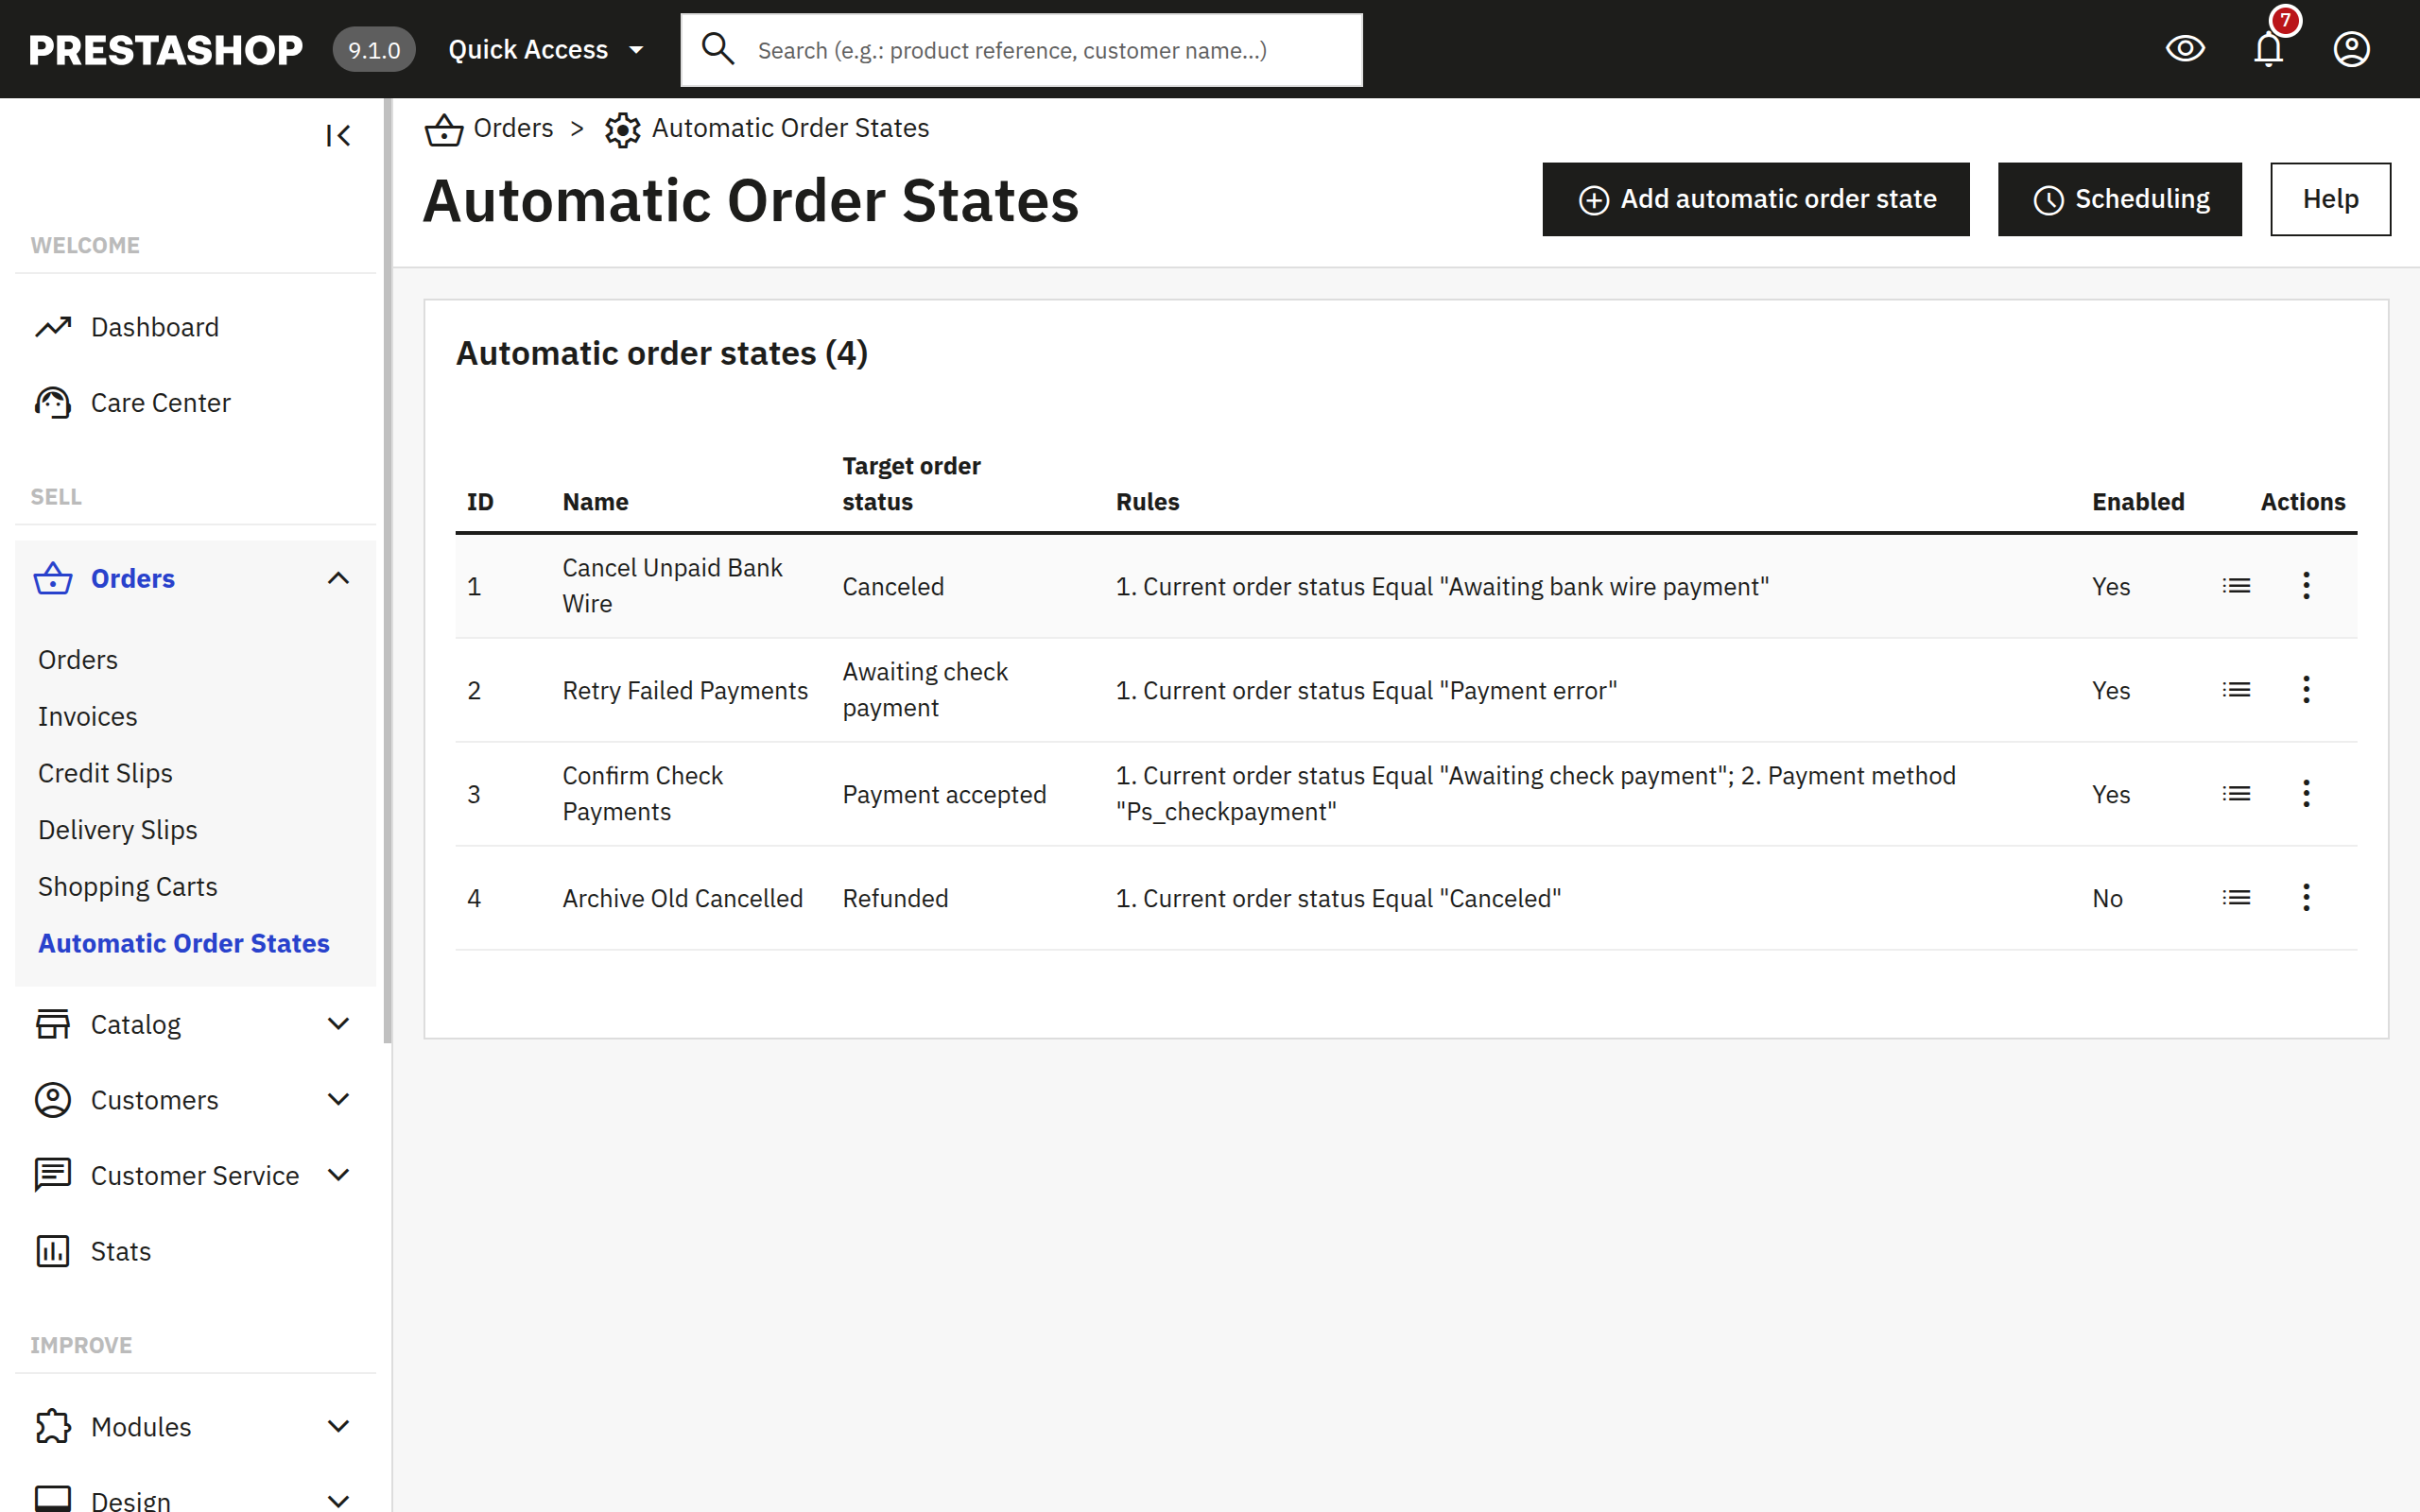Click the Care Center sidebar label
The width and height of the screenshot is (2420, 1512).
tap(160, 403)
